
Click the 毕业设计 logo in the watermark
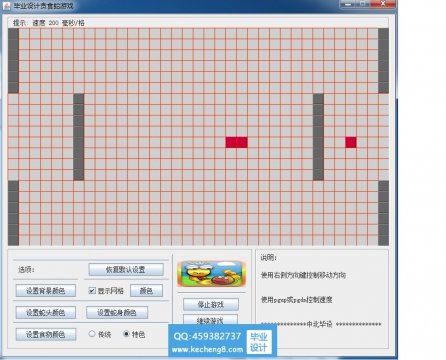(x=259, y=342)
